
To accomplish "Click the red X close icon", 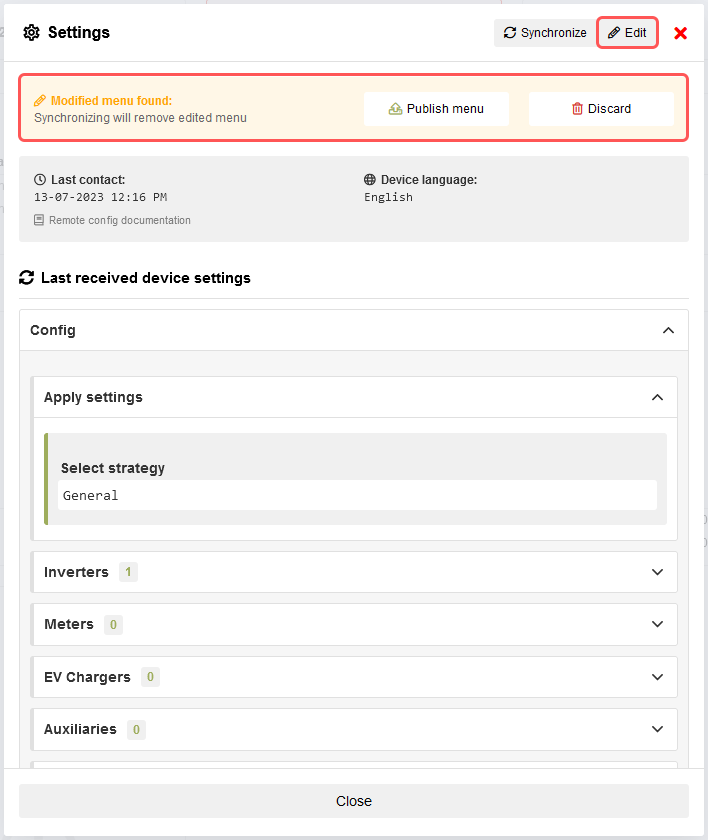I will 681,33.
